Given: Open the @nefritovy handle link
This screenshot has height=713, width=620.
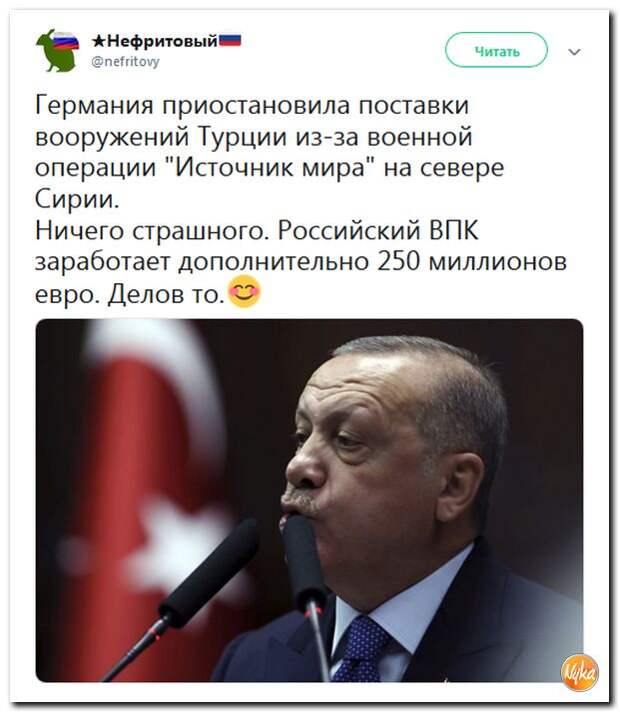Looking at the screenshot, I should pos(126,61).
